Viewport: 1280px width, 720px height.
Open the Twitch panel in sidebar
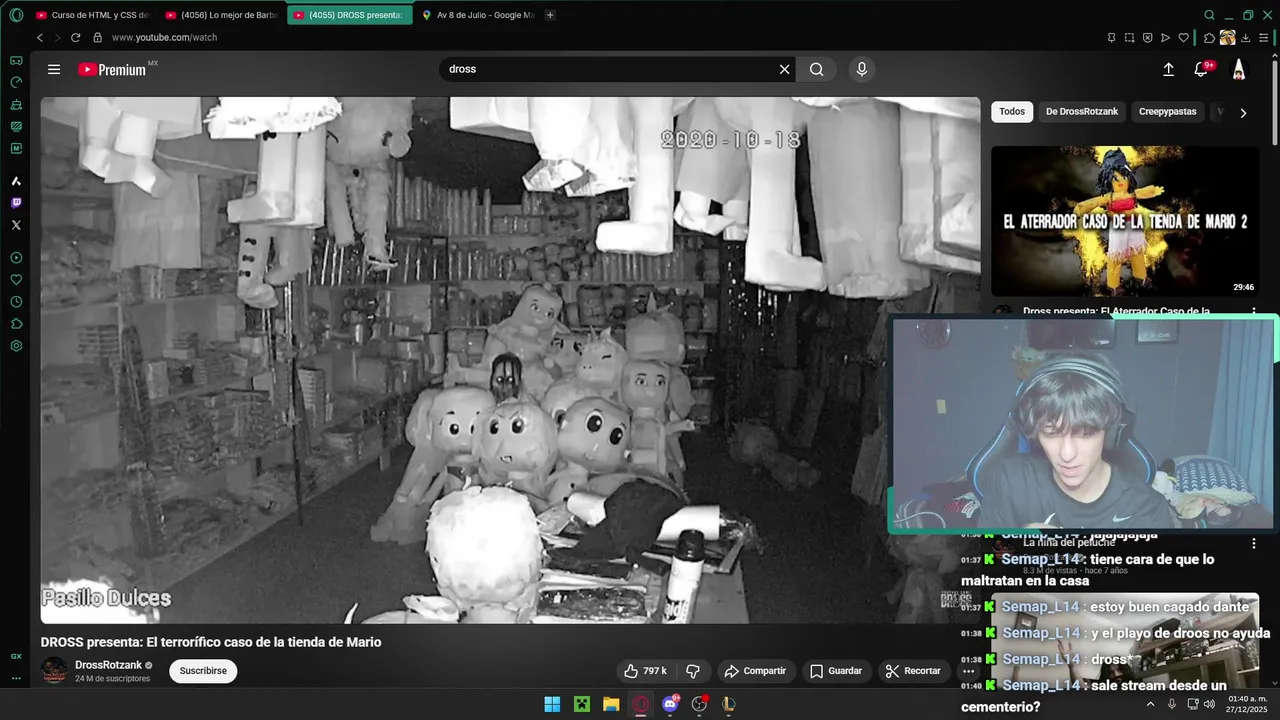pyautogui.click(x=16, y=203)
